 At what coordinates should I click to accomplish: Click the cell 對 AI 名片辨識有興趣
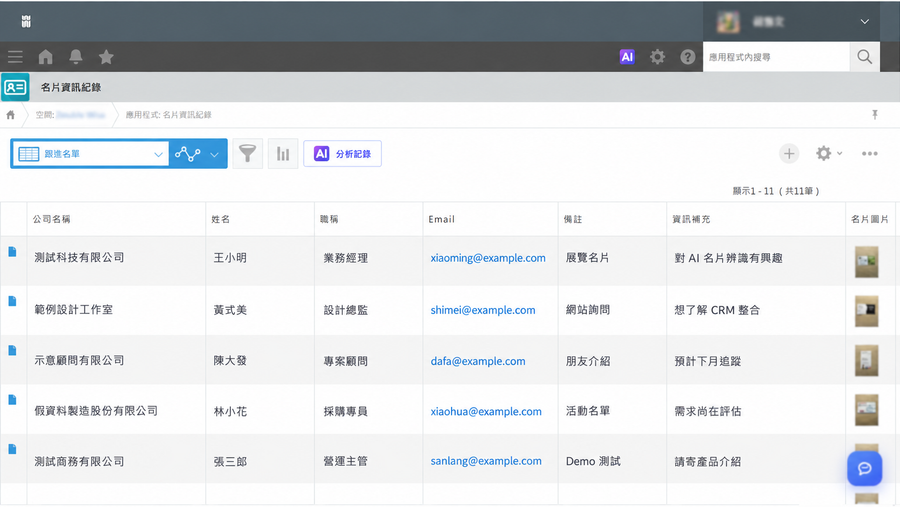coord(728,258)
